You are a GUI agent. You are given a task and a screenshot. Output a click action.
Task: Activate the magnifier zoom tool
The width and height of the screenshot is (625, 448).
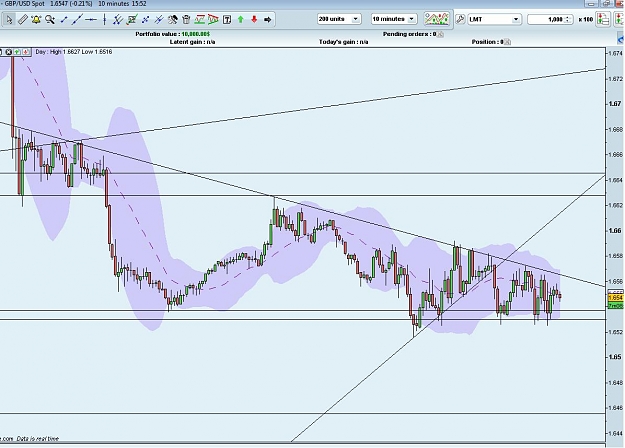click(50, 19)
